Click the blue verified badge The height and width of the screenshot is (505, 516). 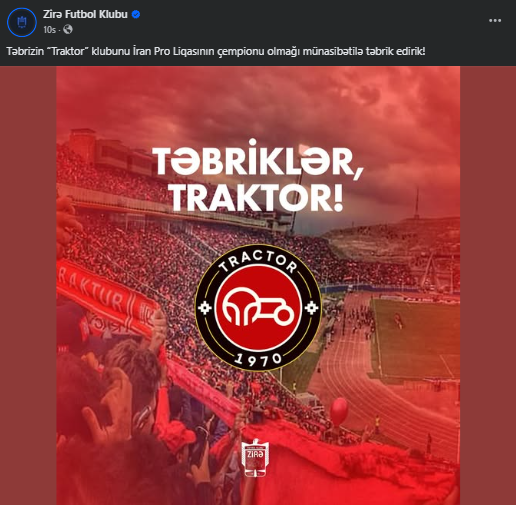(x=136, y=14)
